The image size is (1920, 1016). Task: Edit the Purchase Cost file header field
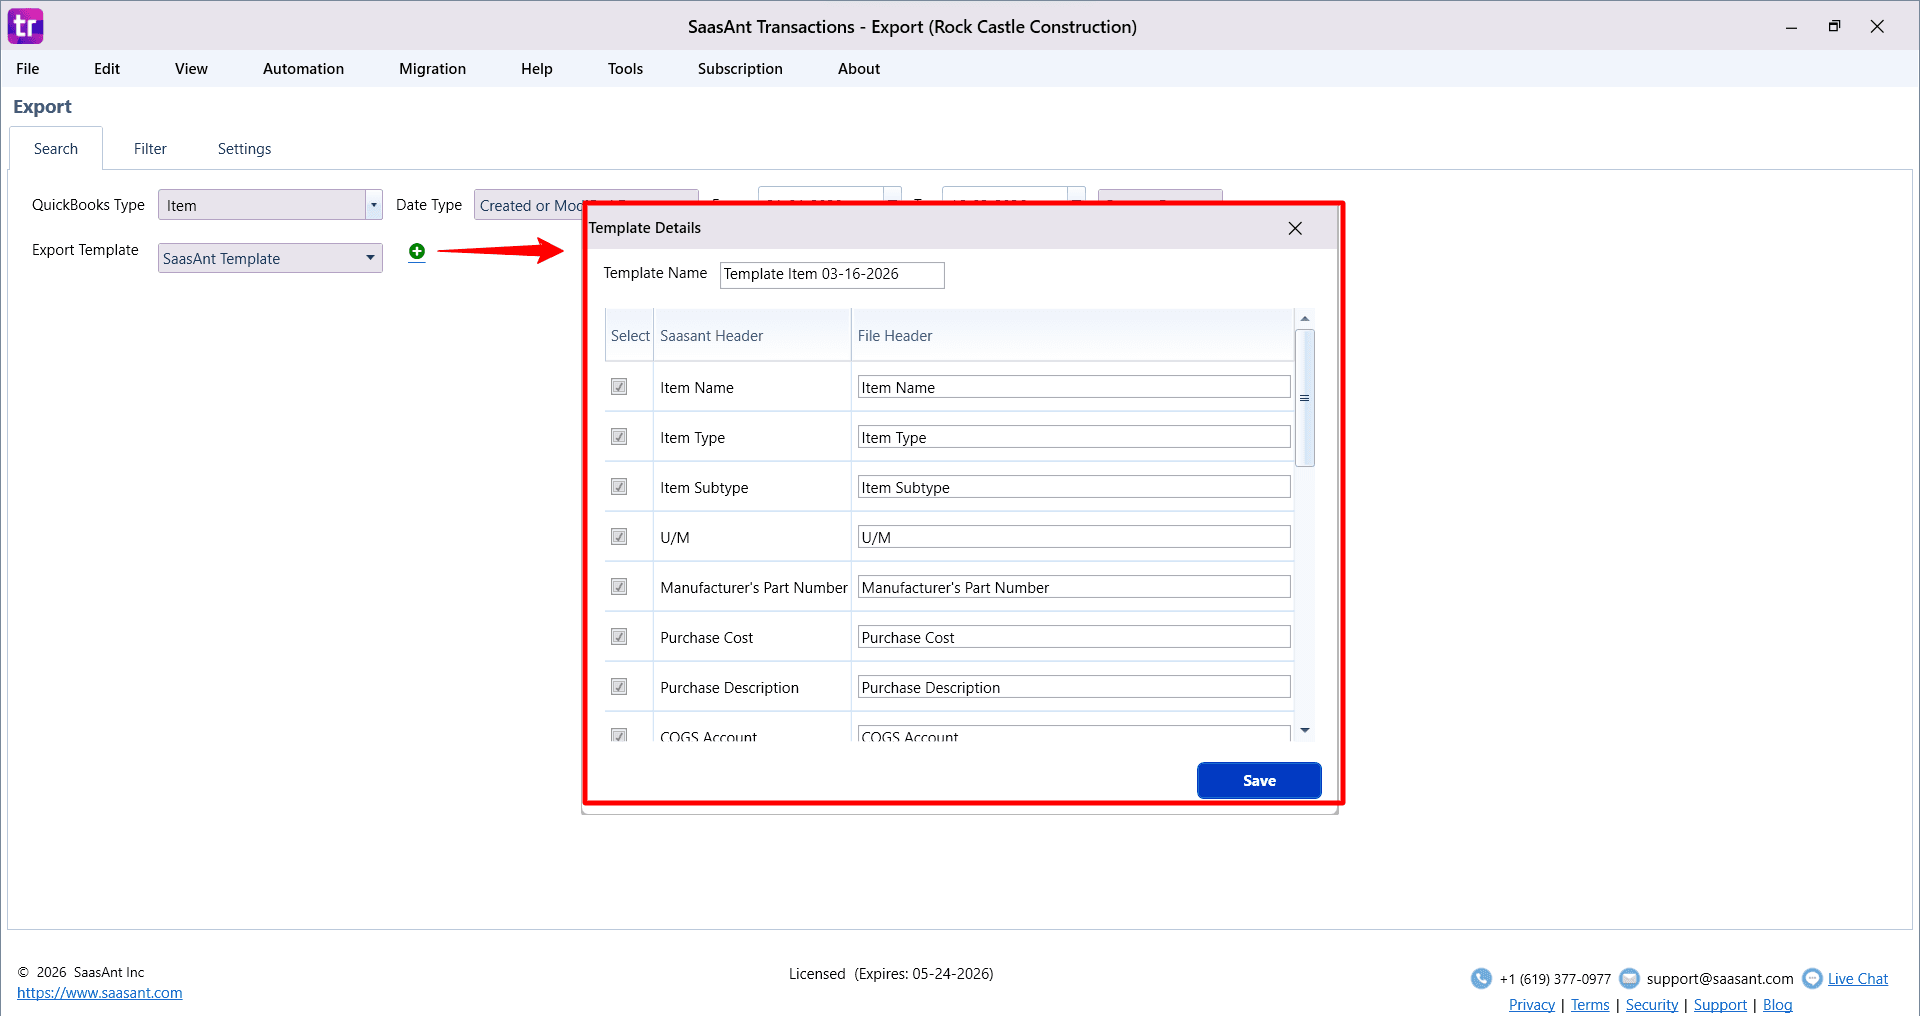tap(1074, 637)
